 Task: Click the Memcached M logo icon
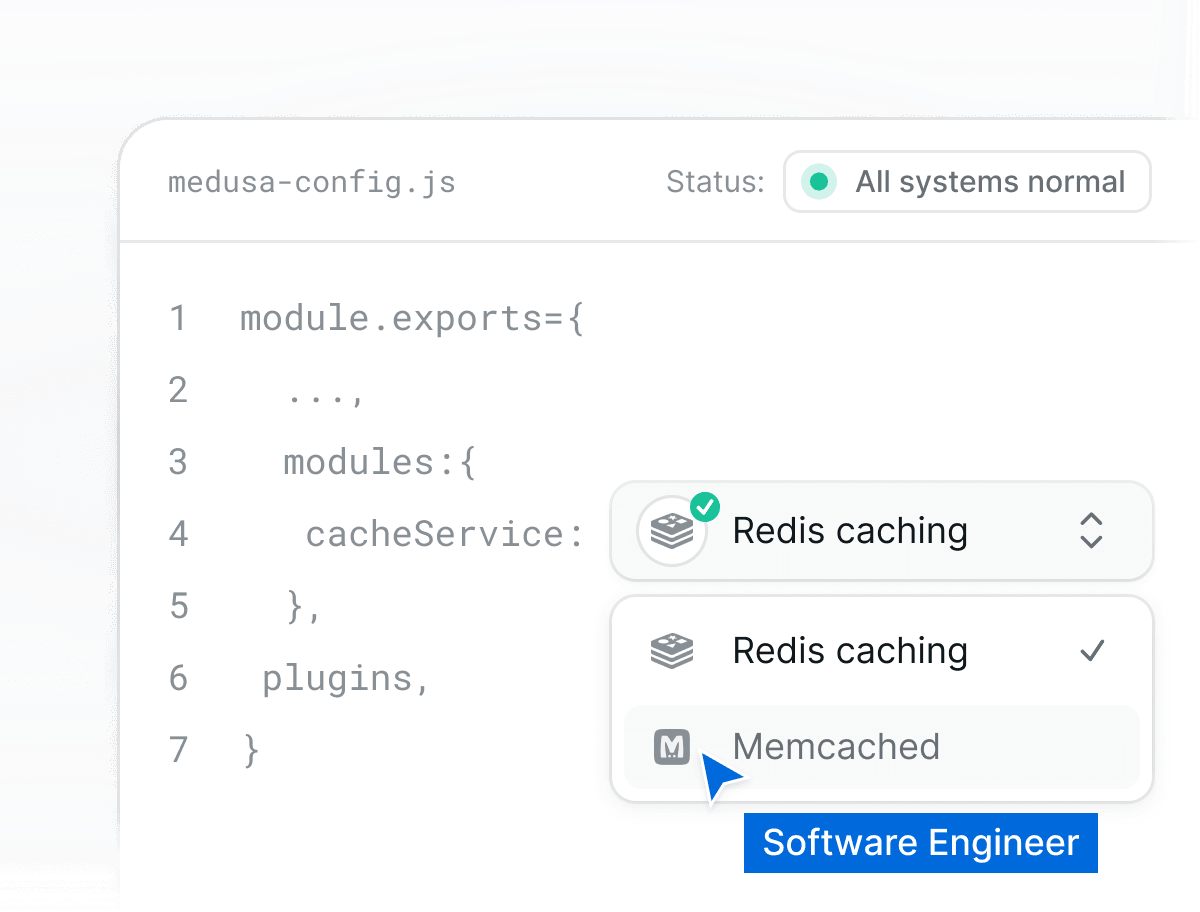pos(672,747)
